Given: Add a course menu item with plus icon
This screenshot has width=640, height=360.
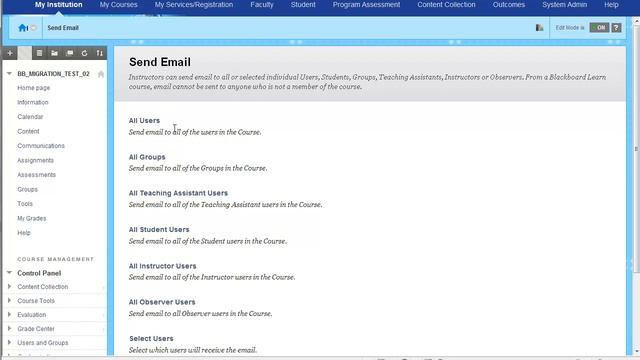Looking at the screenshot, I should tap(10, 53).
